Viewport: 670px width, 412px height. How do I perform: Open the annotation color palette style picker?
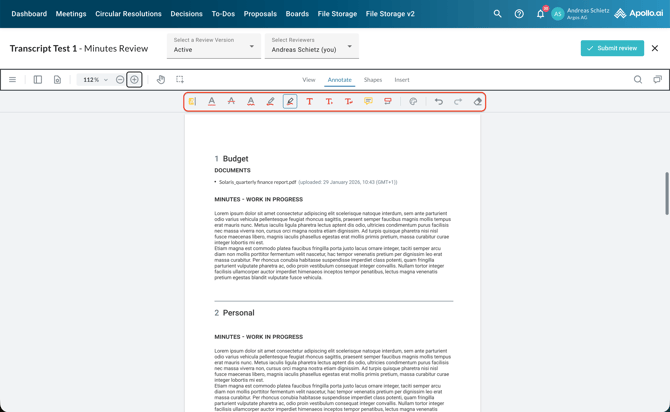[413, 101]
